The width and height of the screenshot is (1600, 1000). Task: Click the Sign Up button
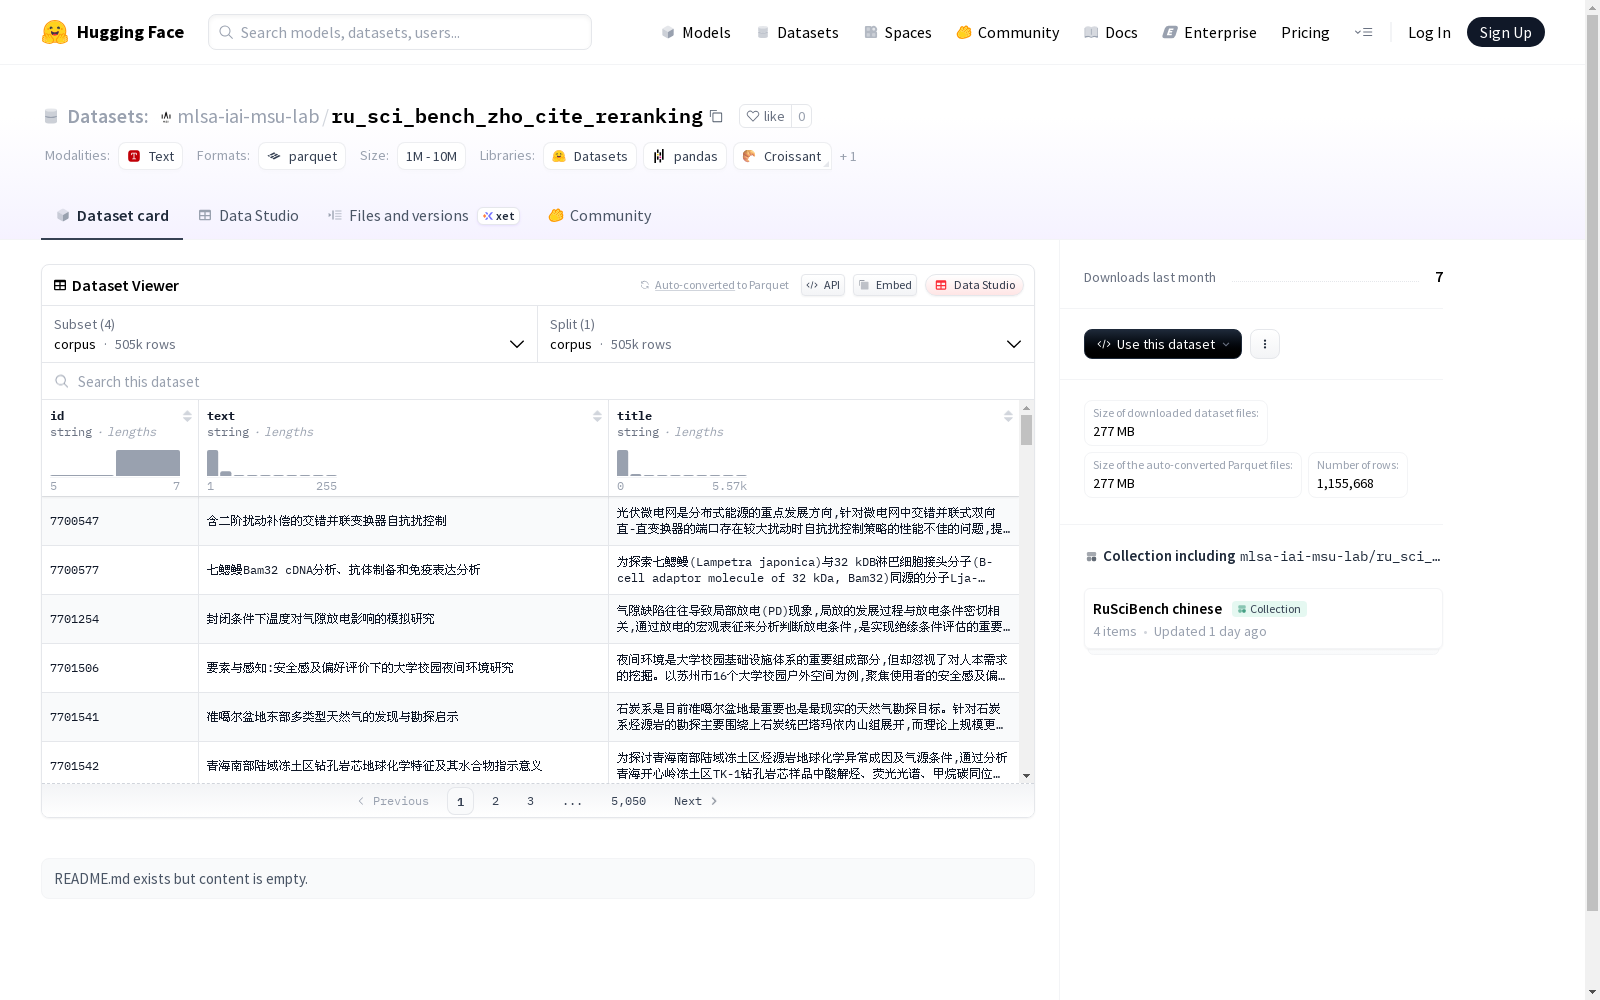pyautogui.click(x=1505, y=32)
